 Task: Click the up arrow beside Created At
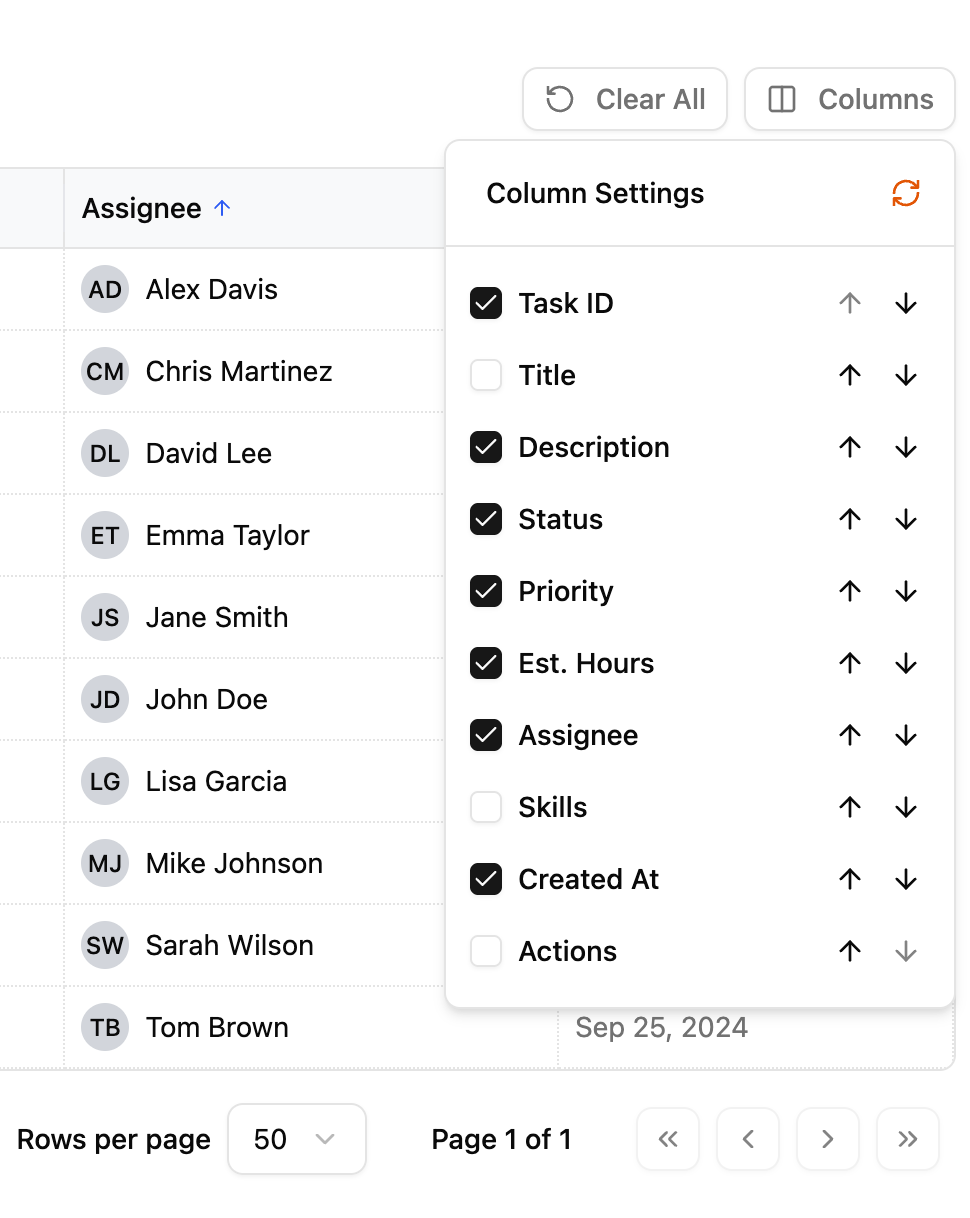[849, 879]
